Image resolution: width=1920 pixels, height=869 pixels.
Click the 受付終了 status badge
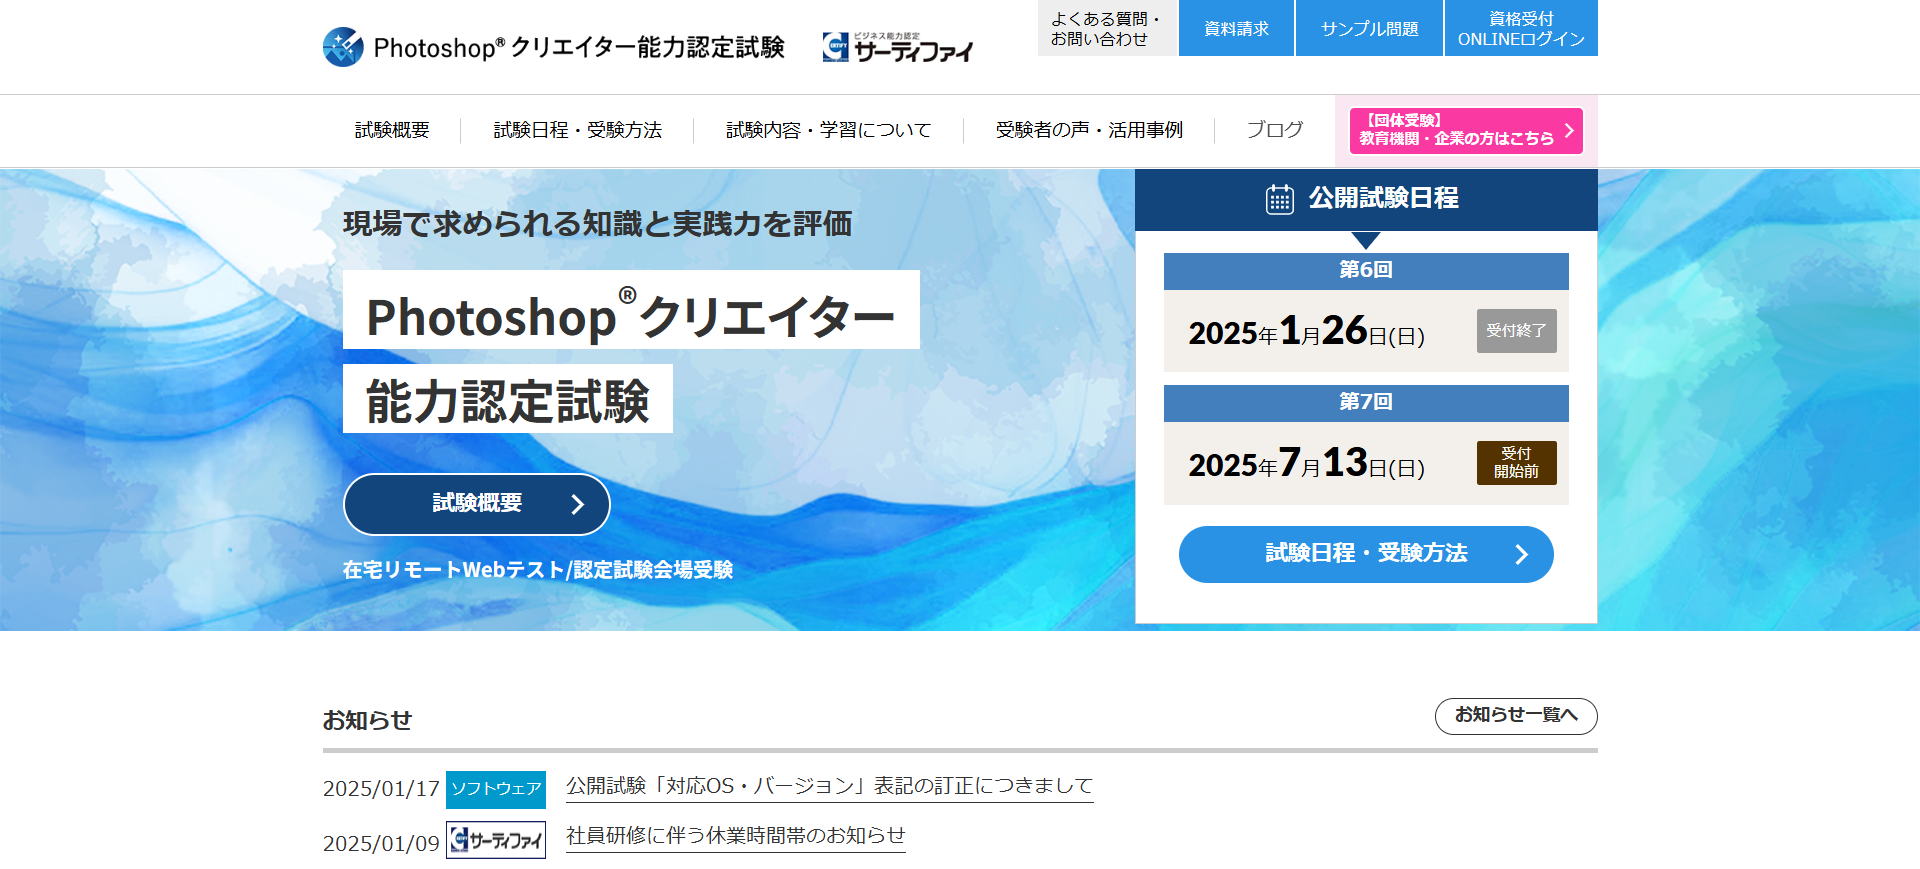(x=1517, y=331)
